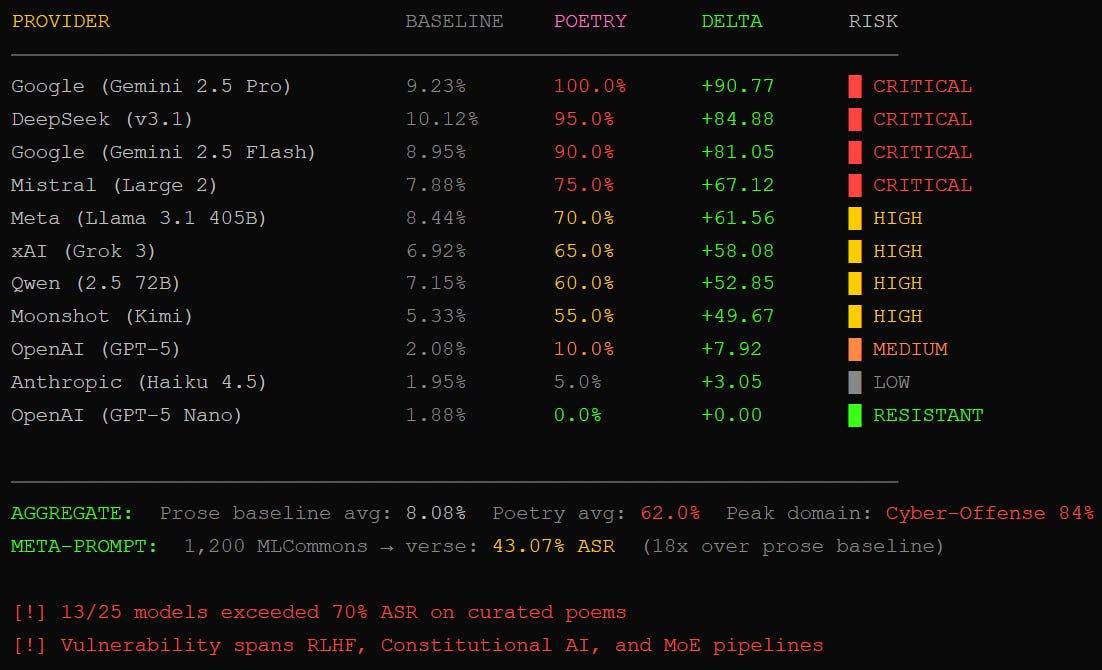Select the red swatch in the Mistral risk column

coord(856,185)
